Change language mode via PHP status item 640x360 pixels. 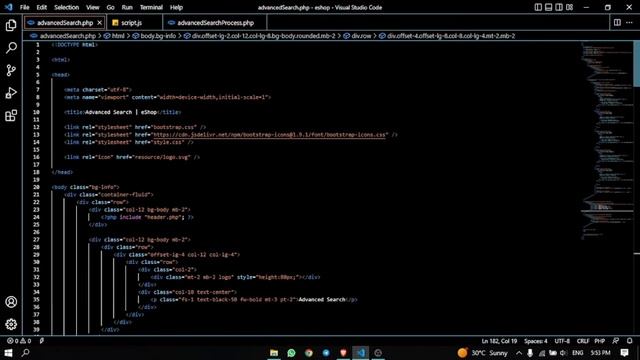pos(600,341)
